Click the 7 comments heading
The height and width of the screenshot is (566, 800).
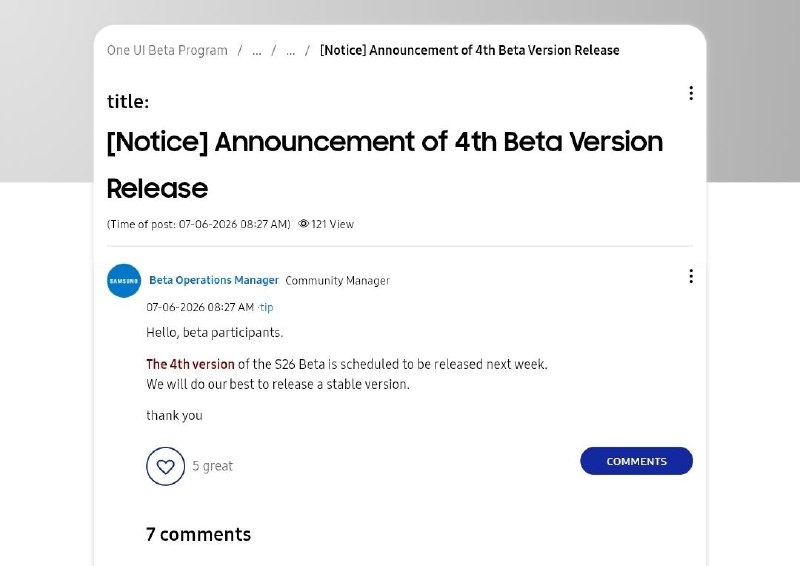tap(198, 534)
